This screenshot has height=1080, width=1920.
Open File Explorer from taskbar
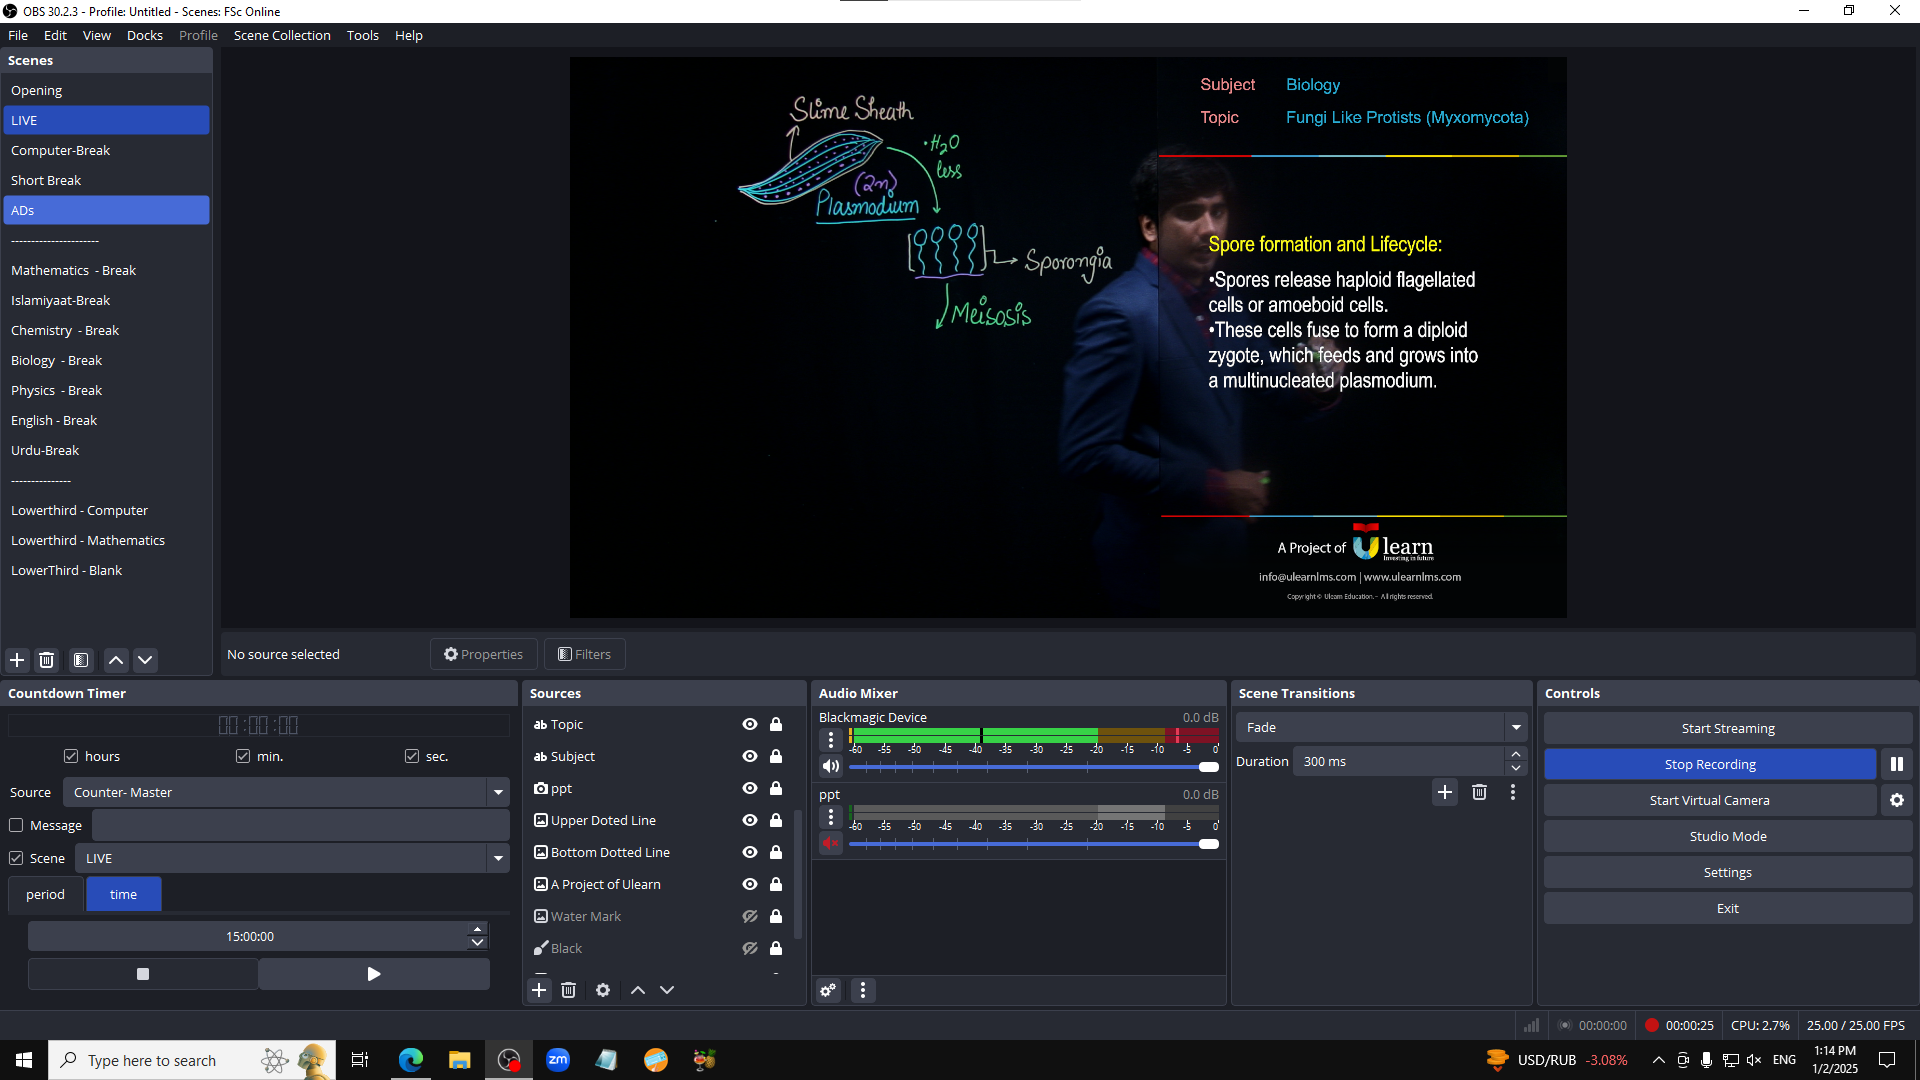click(460, 1060)
